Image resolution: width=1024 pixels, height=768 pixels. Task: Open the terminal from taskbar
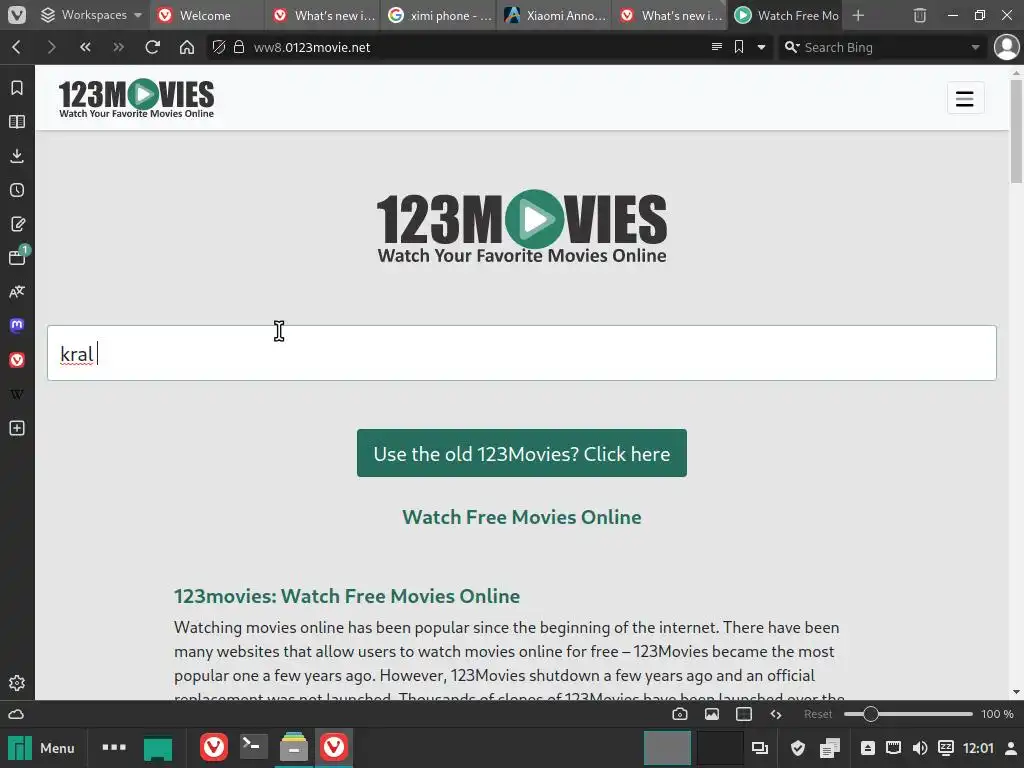coord(253,747)
